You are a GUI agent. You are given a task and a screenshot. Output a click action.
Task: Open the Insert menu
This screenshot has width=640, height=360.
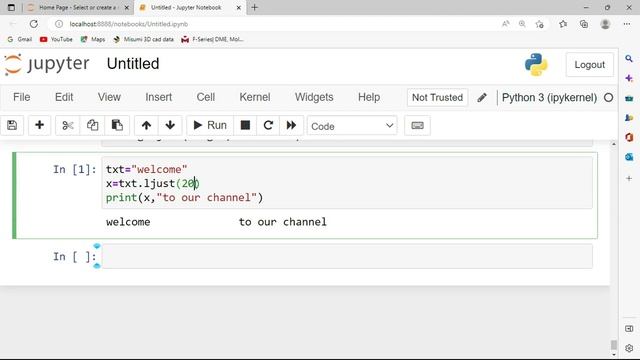pyautogui.click(x=158, y=97)
